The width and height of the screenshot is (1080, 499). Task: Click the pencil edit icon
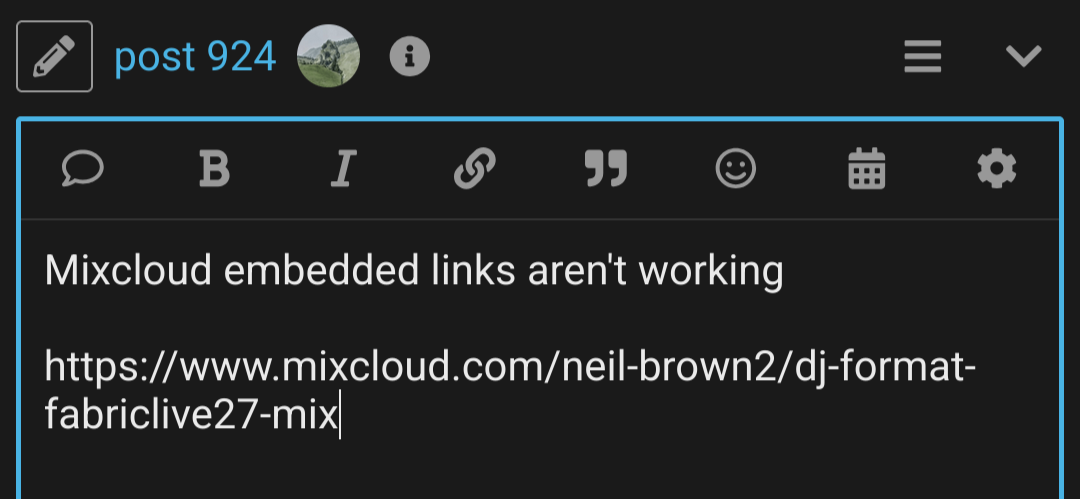click(54, 57)
